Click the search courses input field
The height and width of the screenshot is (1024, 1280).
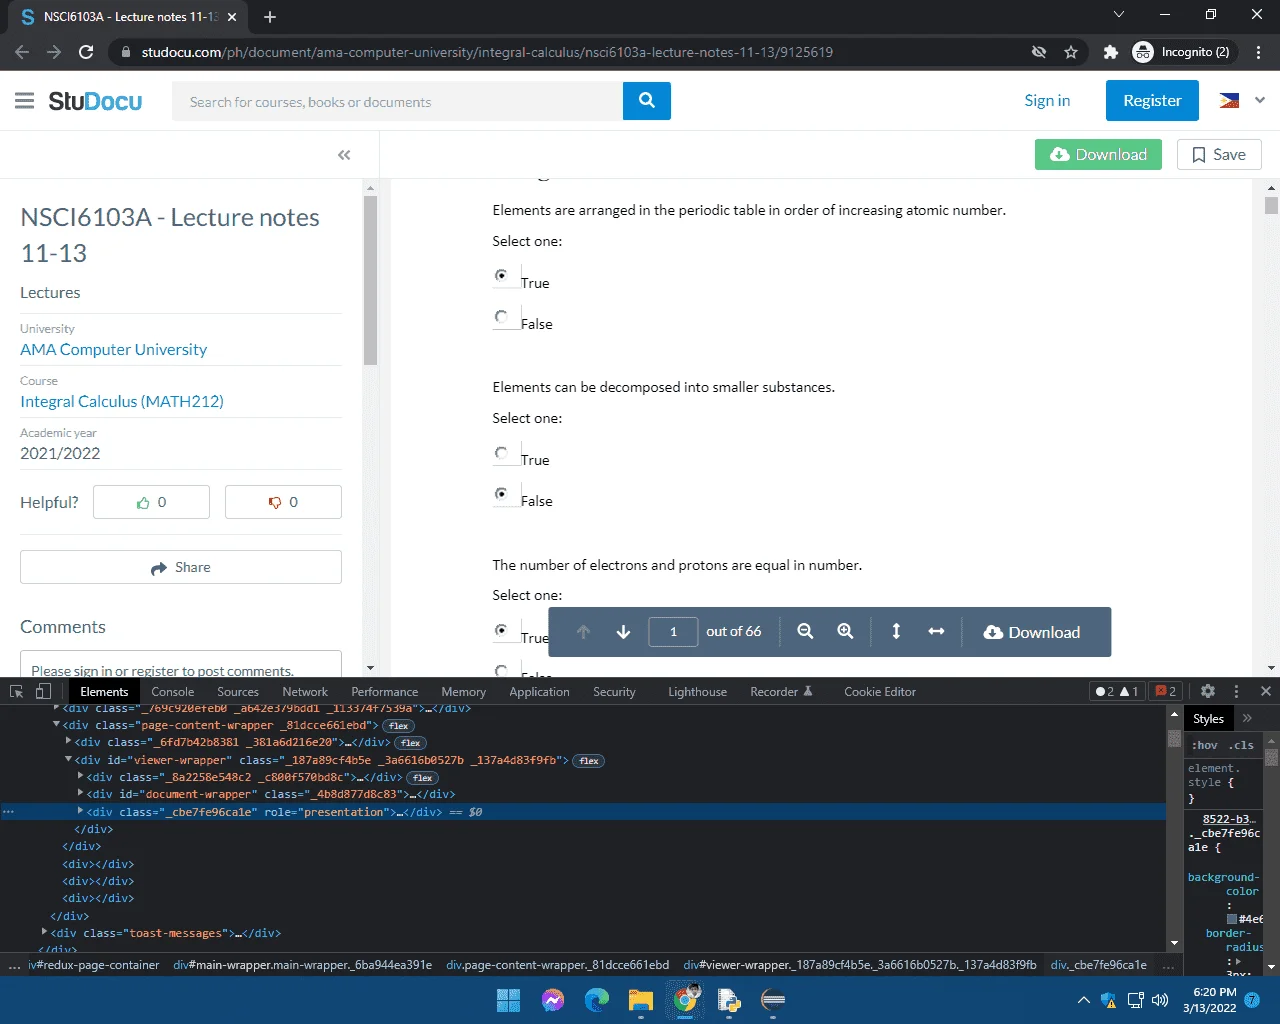397,101
